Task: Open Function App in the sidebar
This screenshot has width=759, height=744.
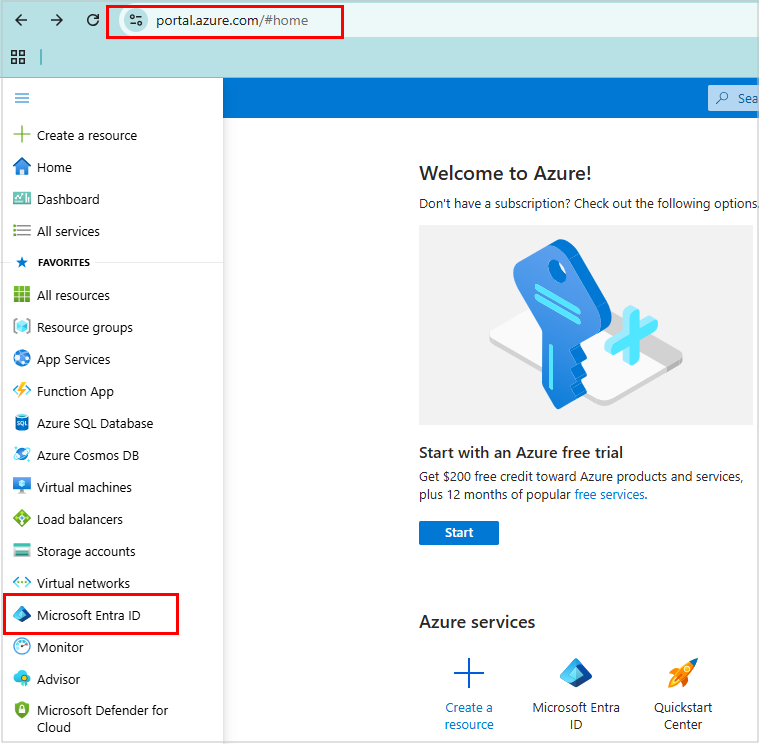Action: [x=76, y=392]
